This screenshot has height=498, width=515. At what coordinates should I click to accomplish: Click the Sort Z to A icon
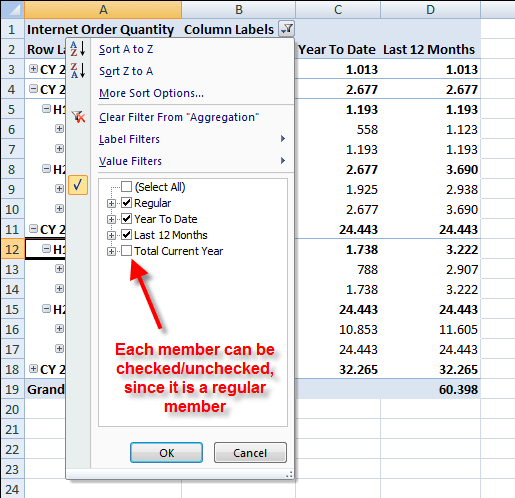[78, 71]
